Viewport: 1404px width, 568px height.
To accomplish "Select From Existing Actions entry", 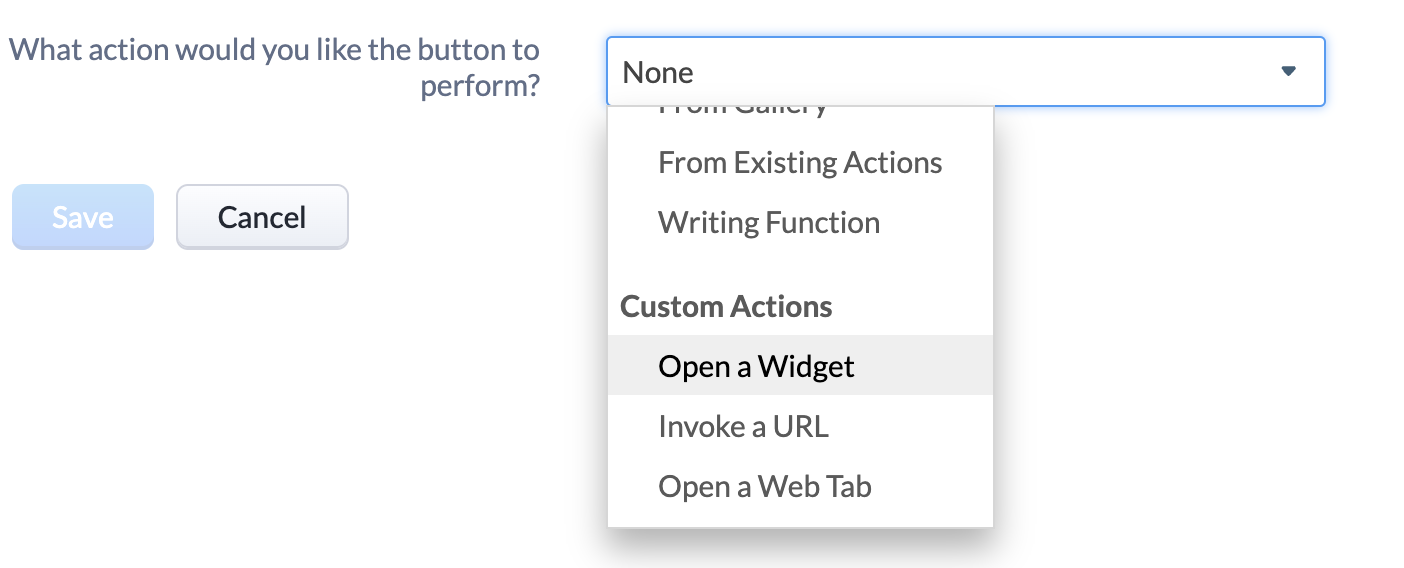I will pos(800,162).
